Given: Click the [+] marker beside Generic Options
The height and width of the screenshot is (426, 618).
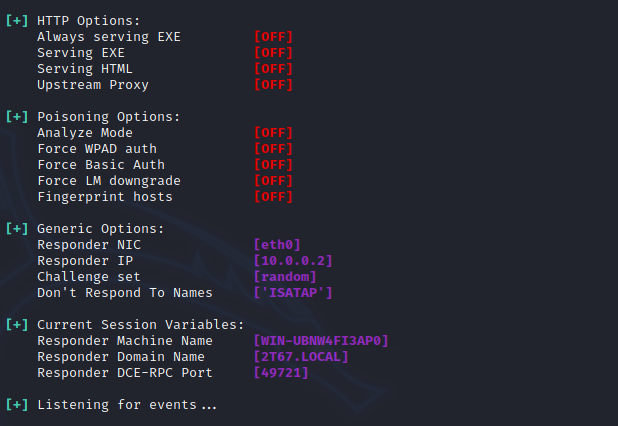Looking at the screenshot, I should (16, 228).
